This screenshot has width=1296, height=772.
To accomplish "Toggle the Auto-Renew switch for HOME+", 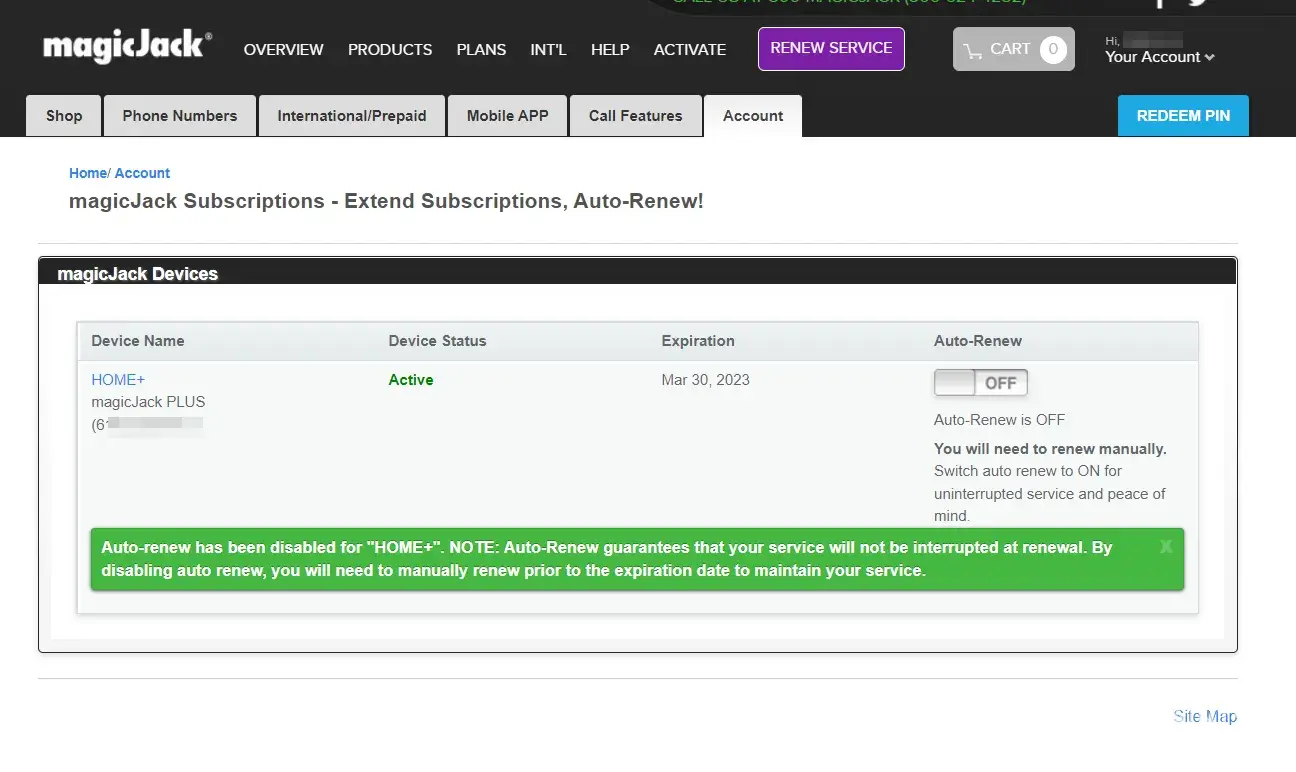I will tap(980, 383).
